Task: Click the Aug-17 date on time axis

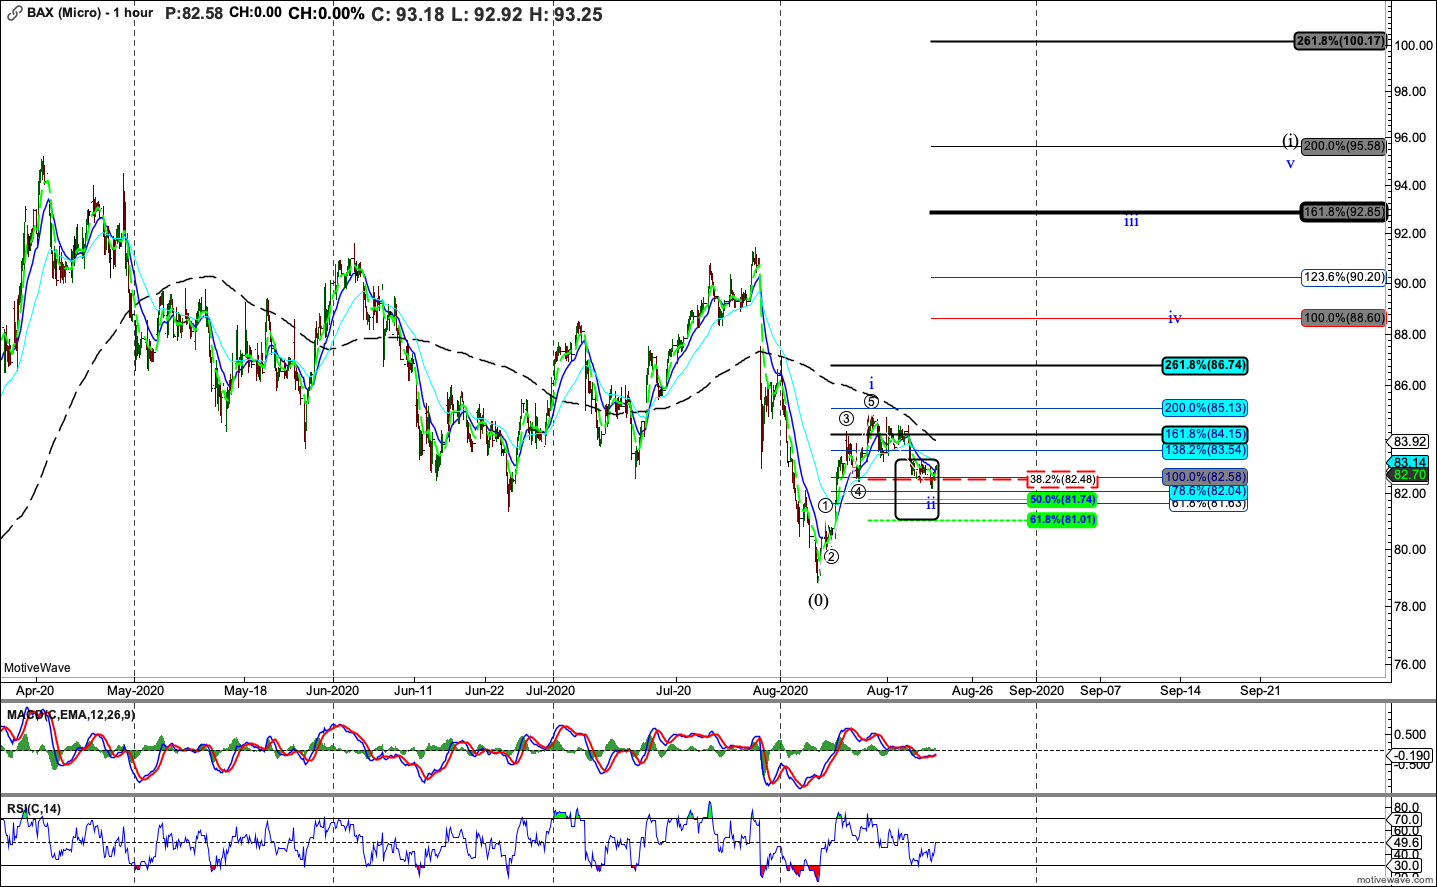Action: pyautogui.click(x=887, y=690)
